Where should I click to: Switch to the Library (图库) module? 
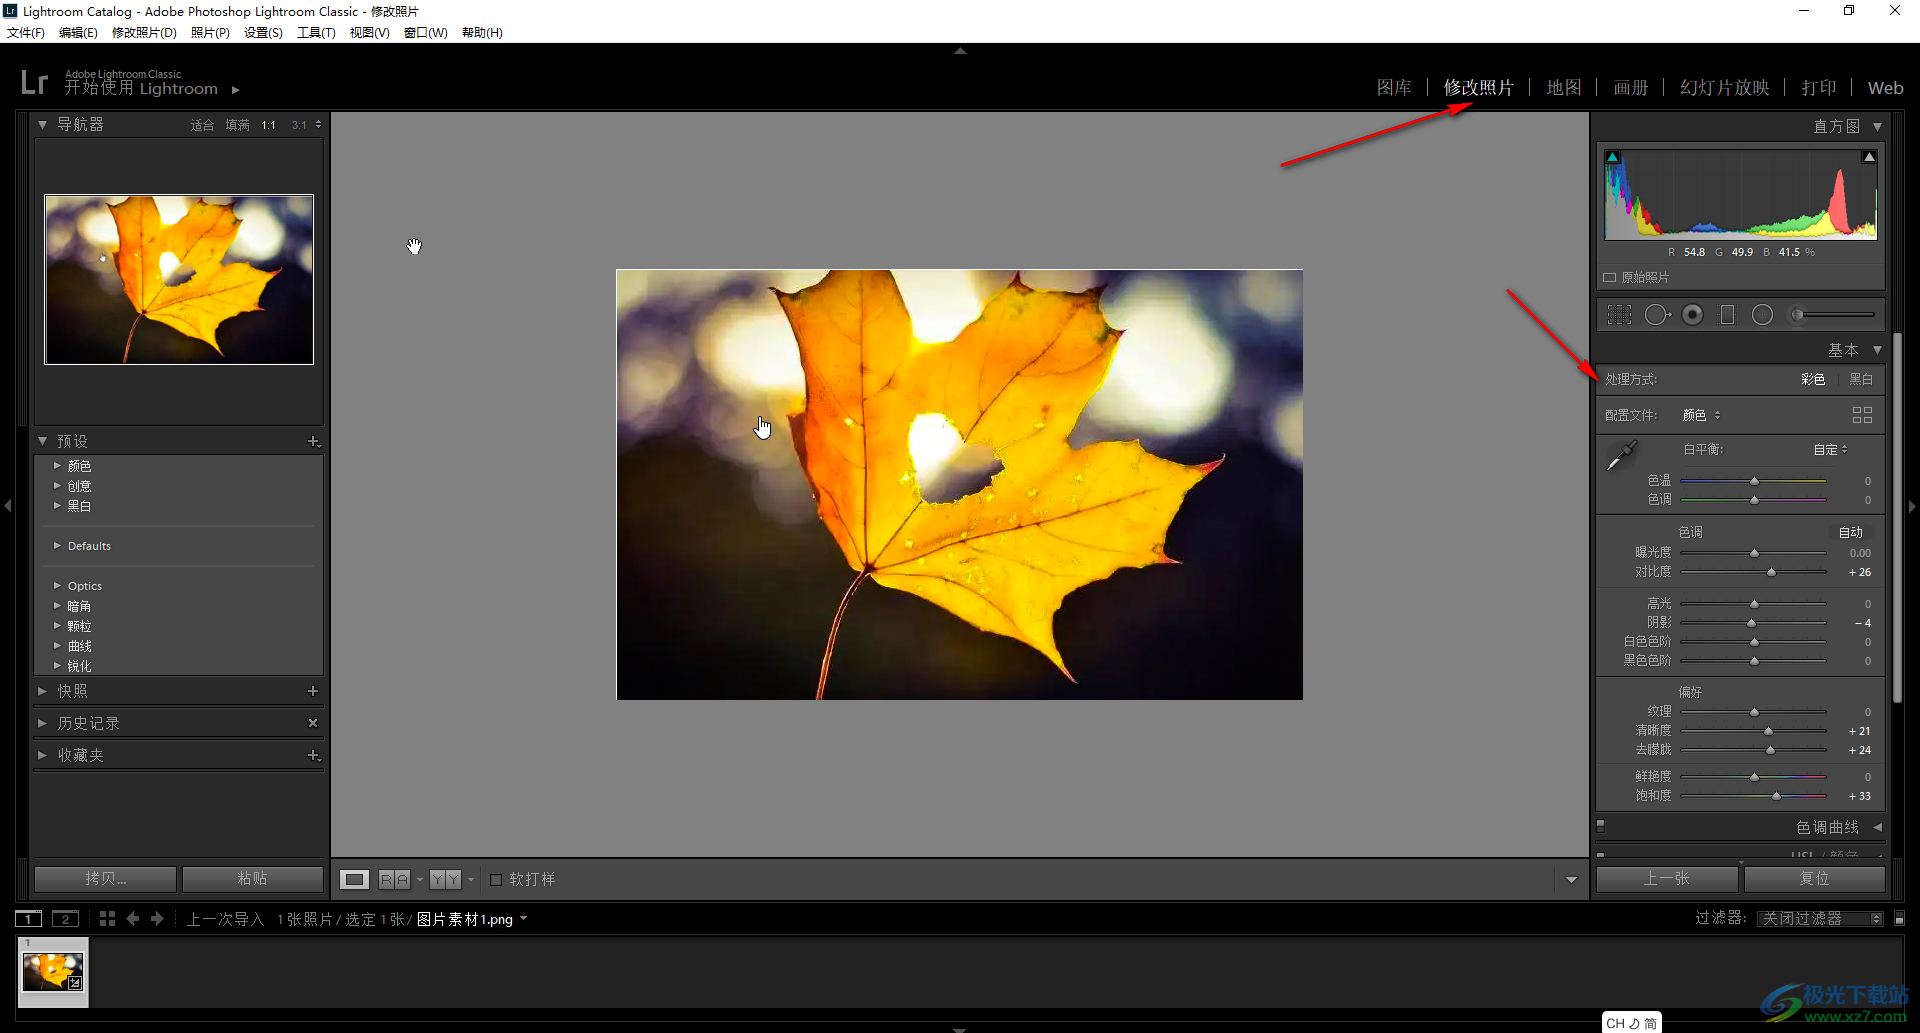1394,88
